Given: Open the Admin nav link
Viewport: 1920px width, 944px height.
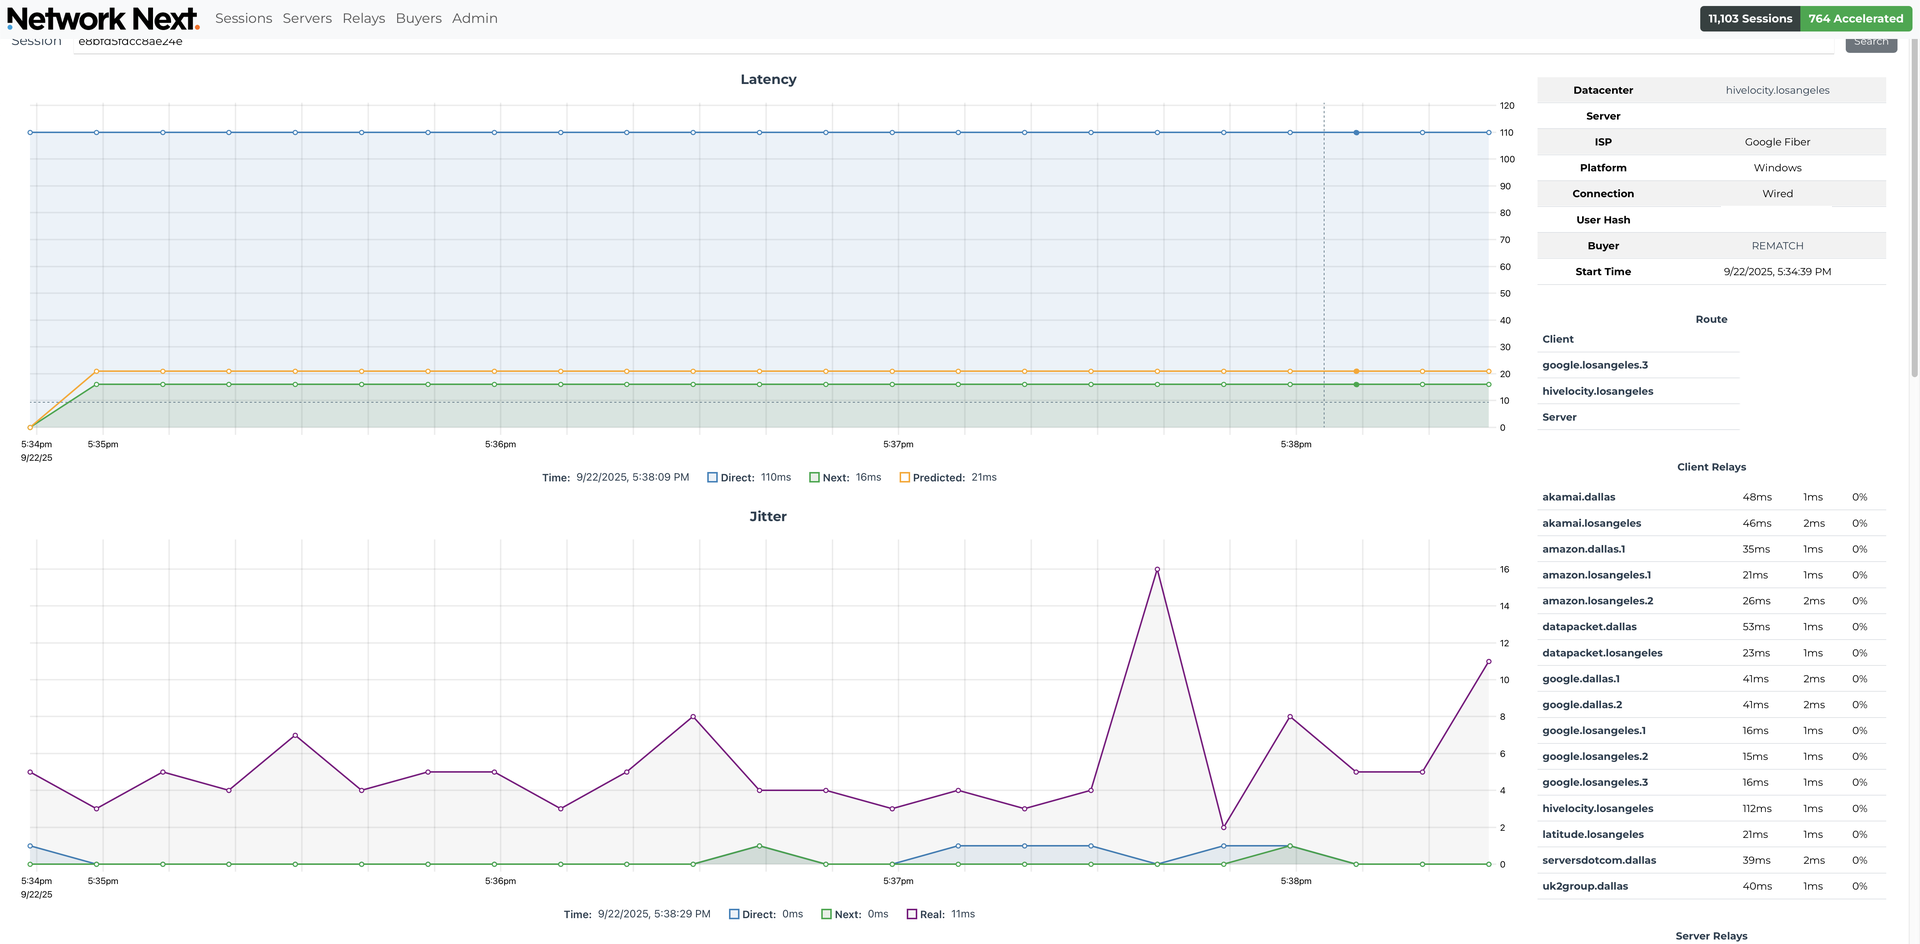Looking at the screenshot, I should 474,19.
